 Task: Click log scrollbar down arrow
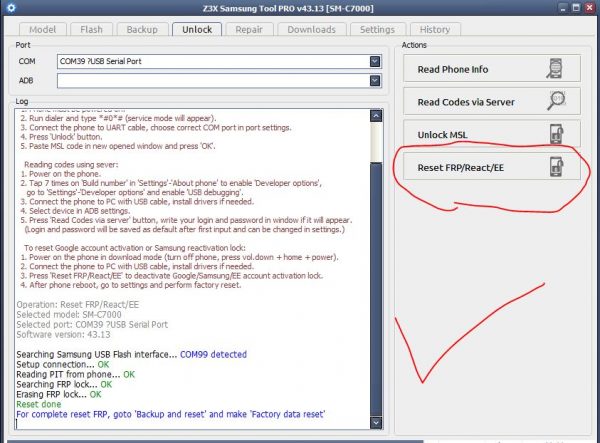coord(376,422)
